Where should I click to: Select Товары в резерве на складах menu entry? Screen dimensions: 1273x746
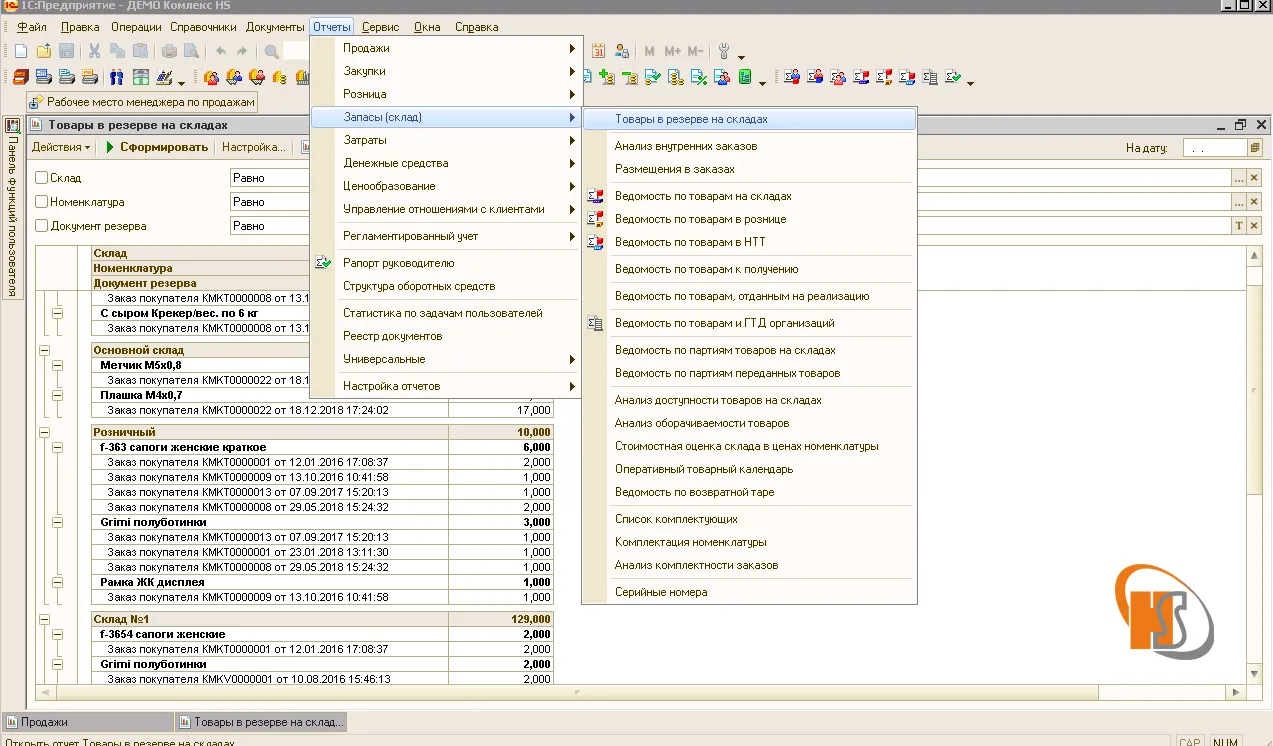click(x=749, y=119)
